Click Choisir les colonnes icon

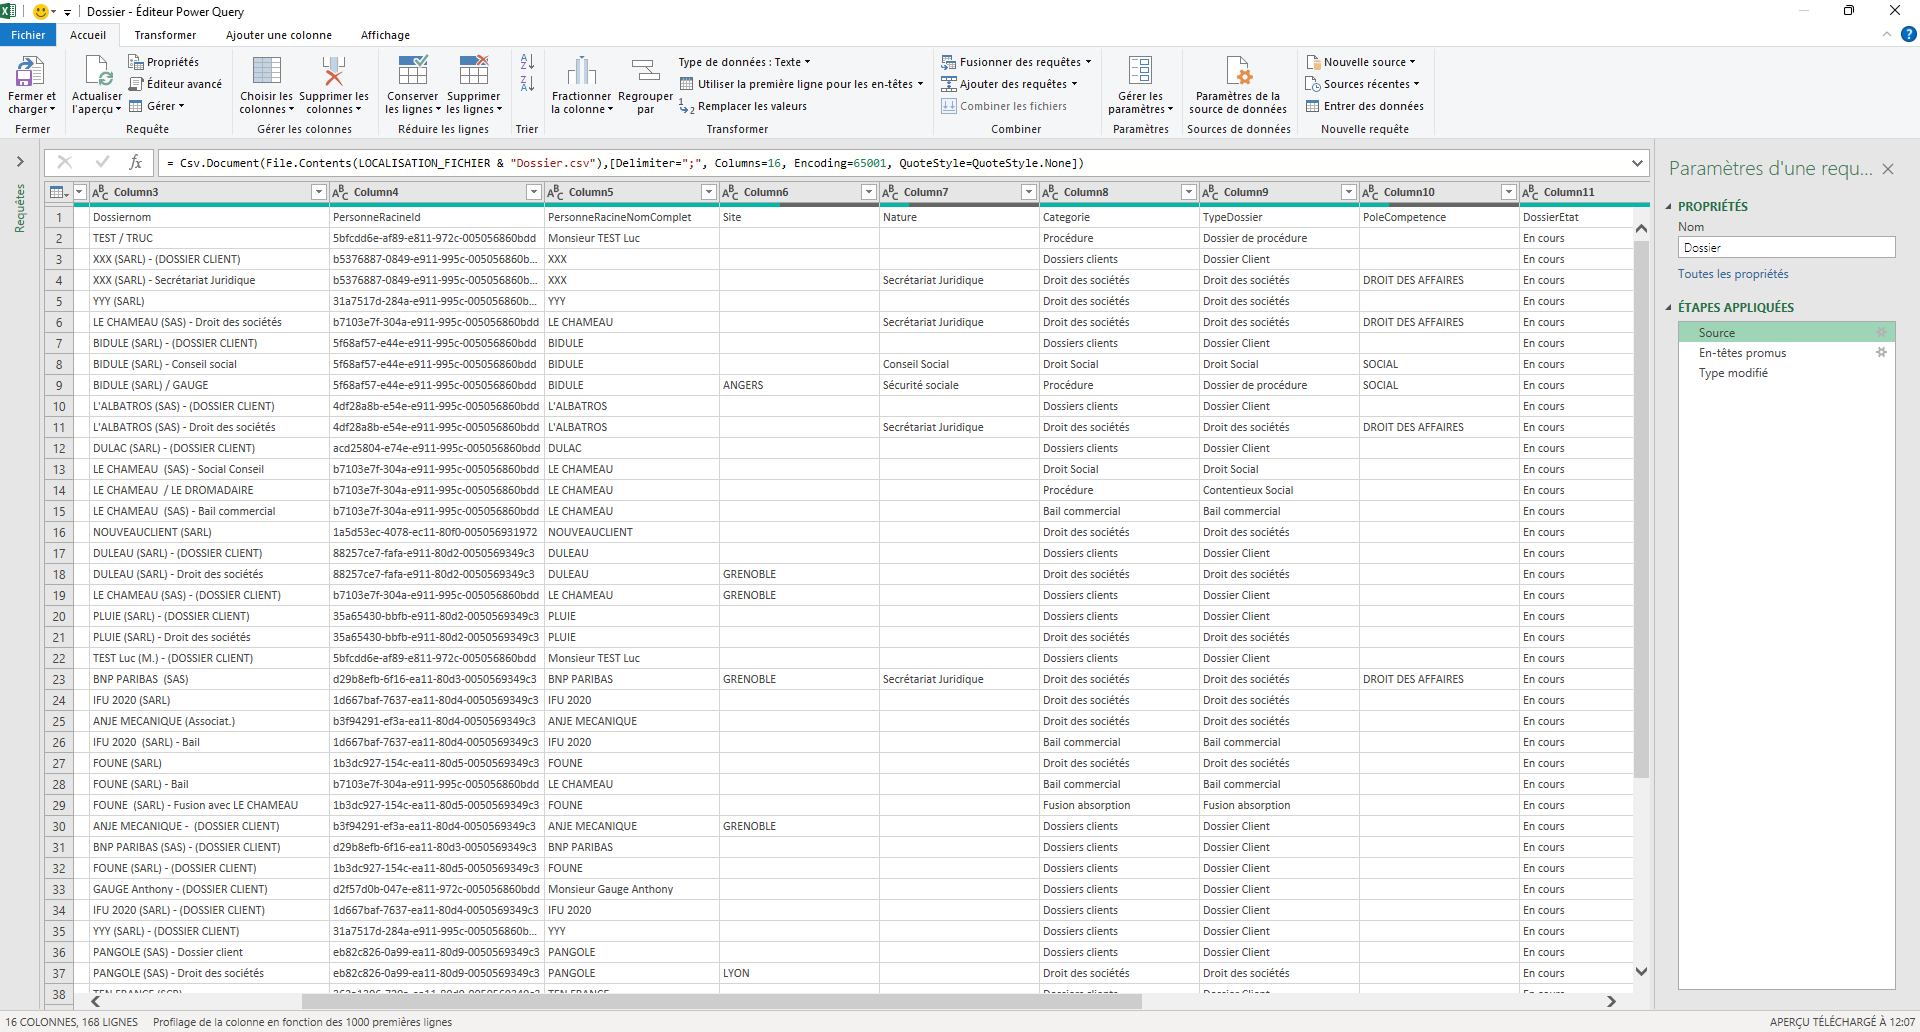tap(267, 71)
